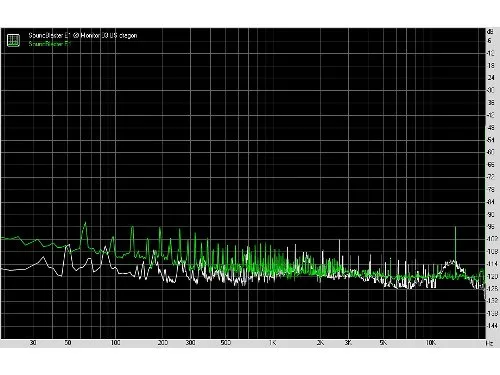Click the 2K frequency axis label
Viewport: 500px width, 375px height.
tap(320, 343)
